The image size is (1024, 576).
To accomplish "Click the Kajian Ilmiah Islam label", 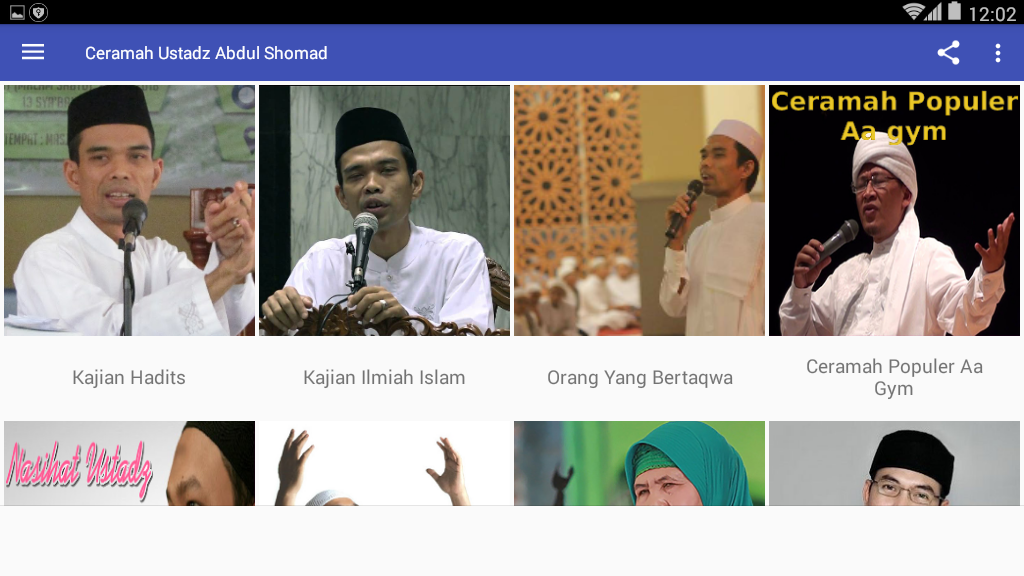I will pyautogui.click(x=384, y=377).
